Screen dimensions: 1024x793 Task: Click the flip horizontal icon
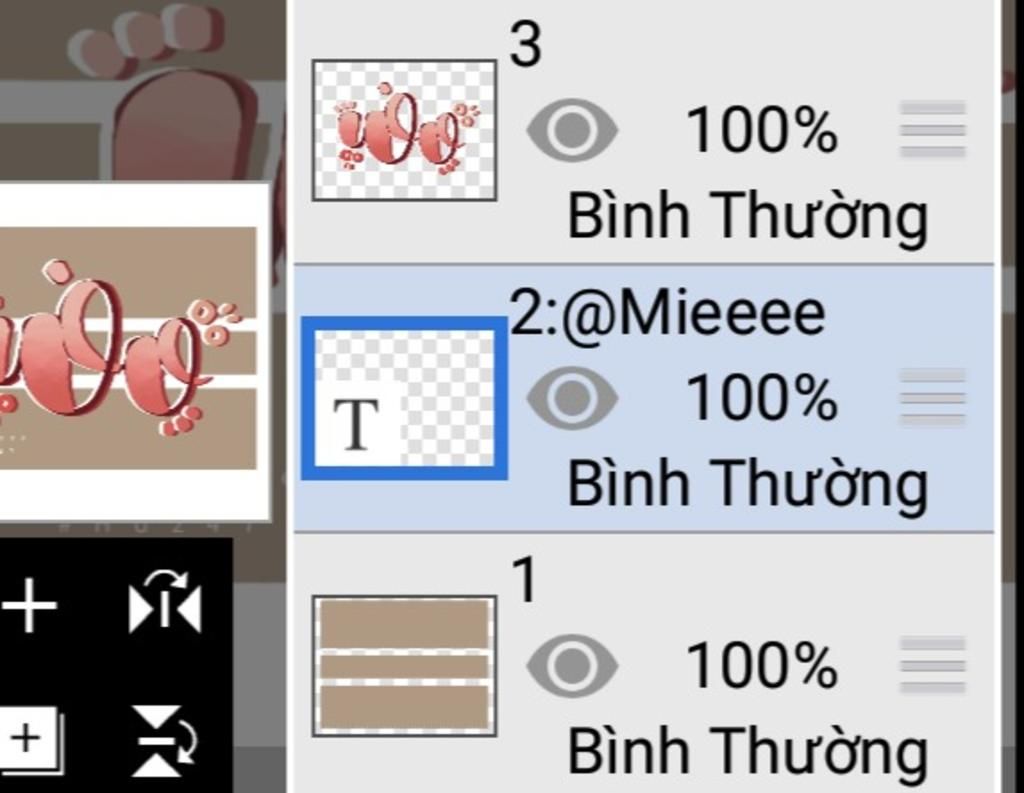[165, 603]
